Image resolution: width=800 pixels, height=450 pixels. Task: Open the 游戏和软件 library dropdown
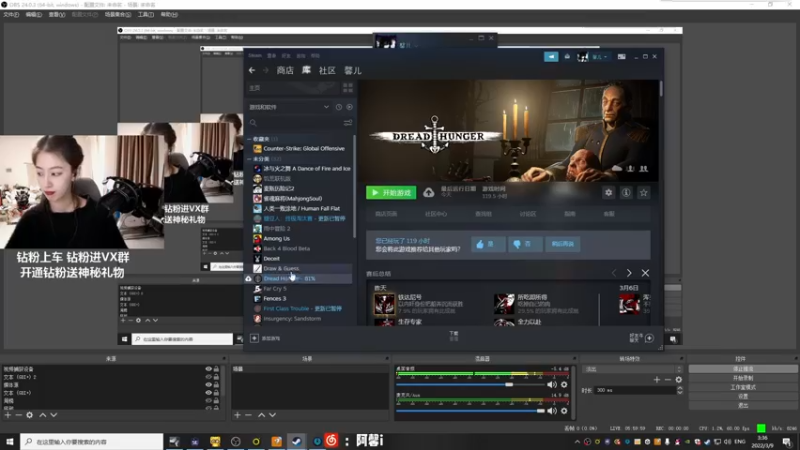(289, 107)
